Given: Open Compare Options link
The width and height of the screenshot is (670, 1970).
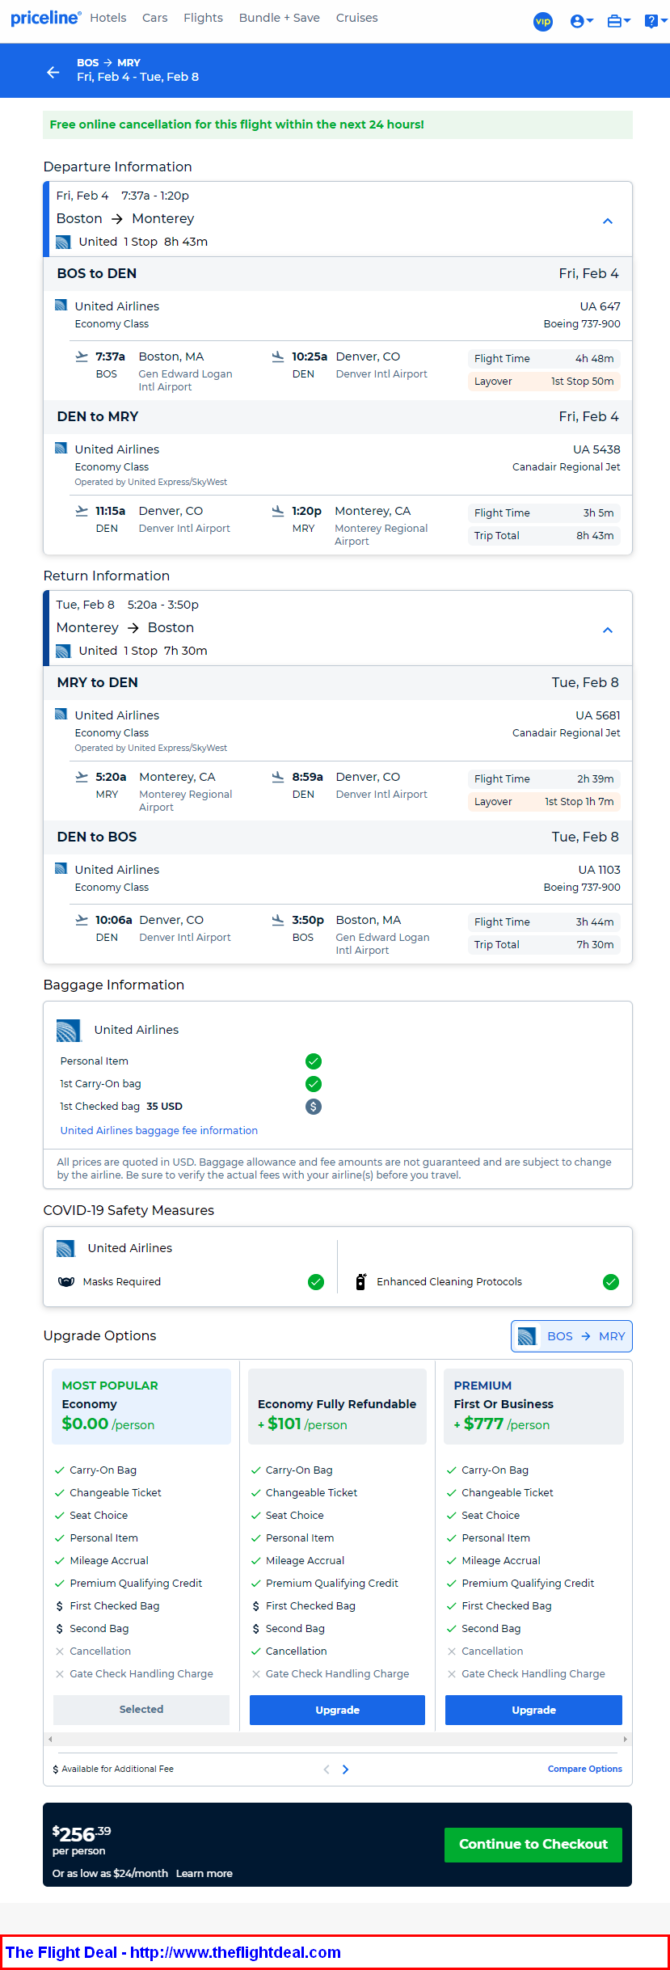Looking at the screenshot, I should click(x=585, y=1769).
